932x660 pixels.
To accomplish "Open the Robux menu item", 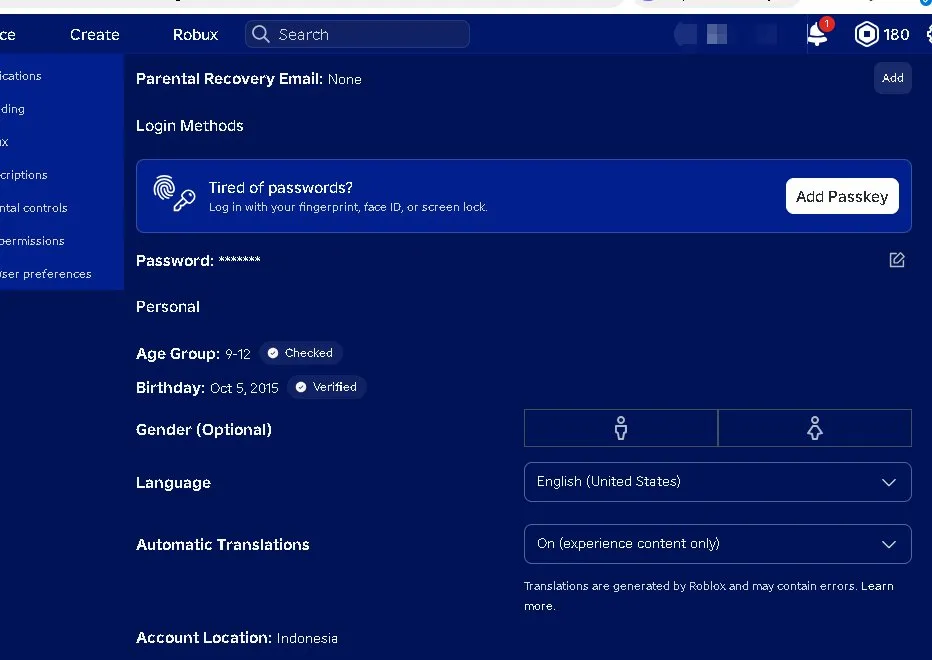I will pos(196,34).
